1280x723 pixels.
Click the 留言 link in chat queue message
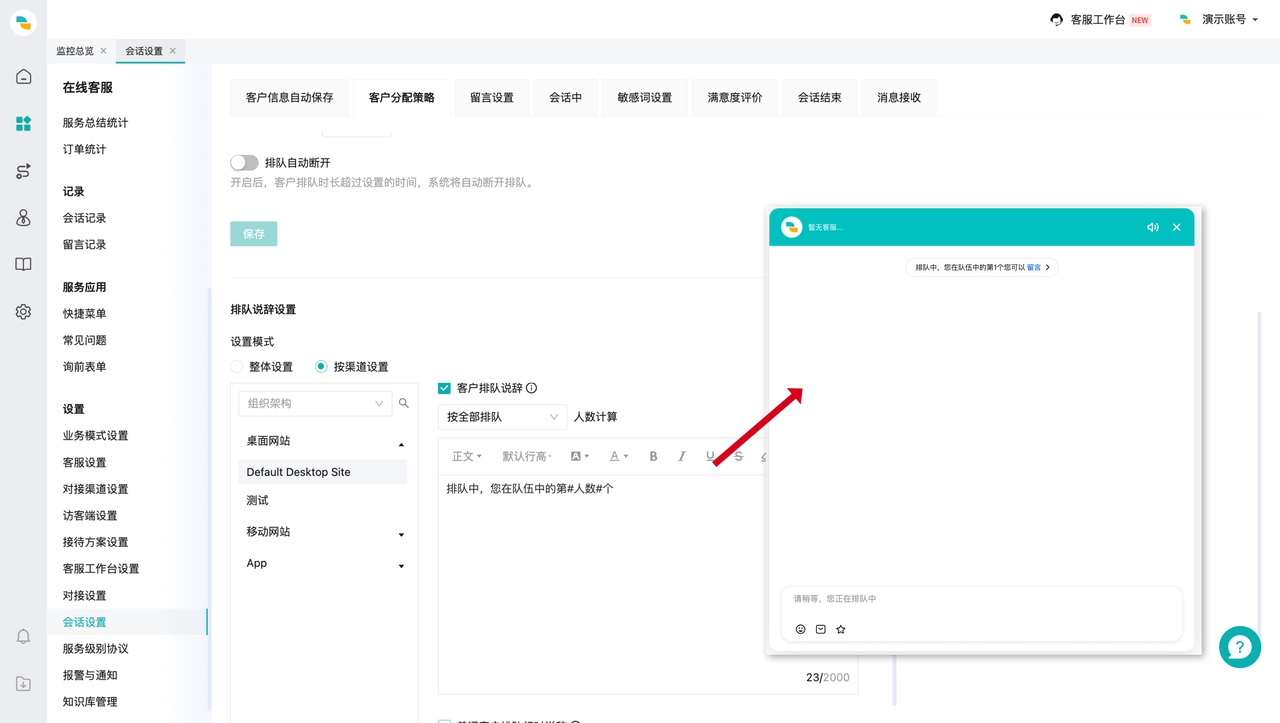point(1033,267)
